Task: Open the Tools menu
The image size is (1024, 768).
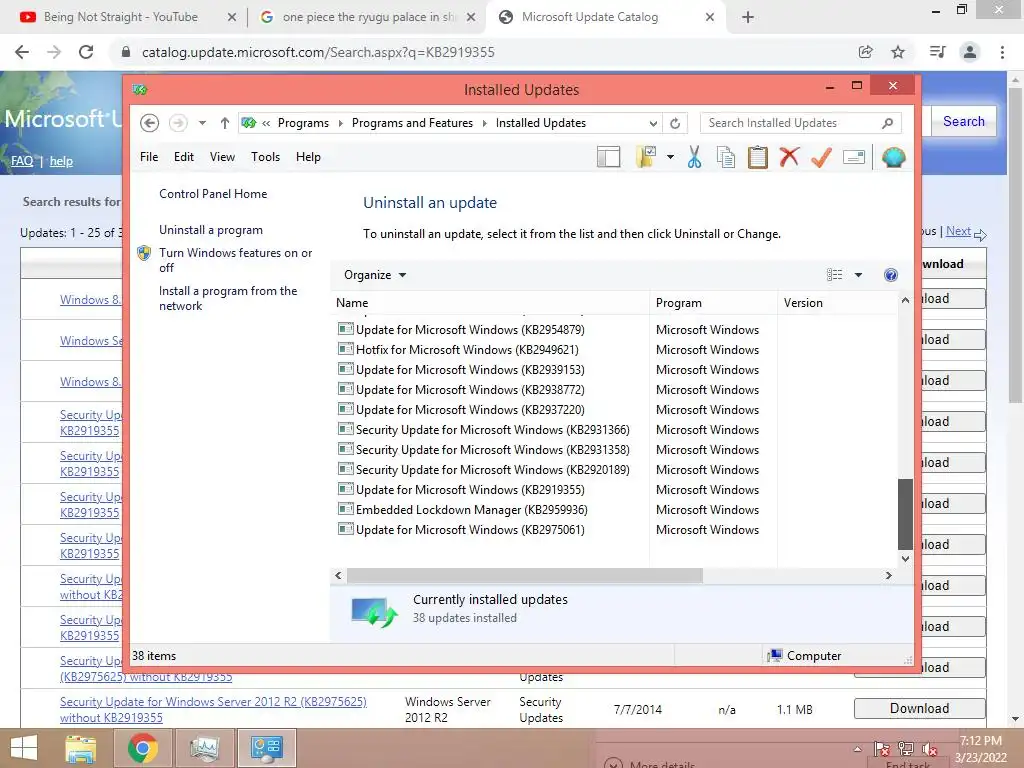Action: coord(265,157)
